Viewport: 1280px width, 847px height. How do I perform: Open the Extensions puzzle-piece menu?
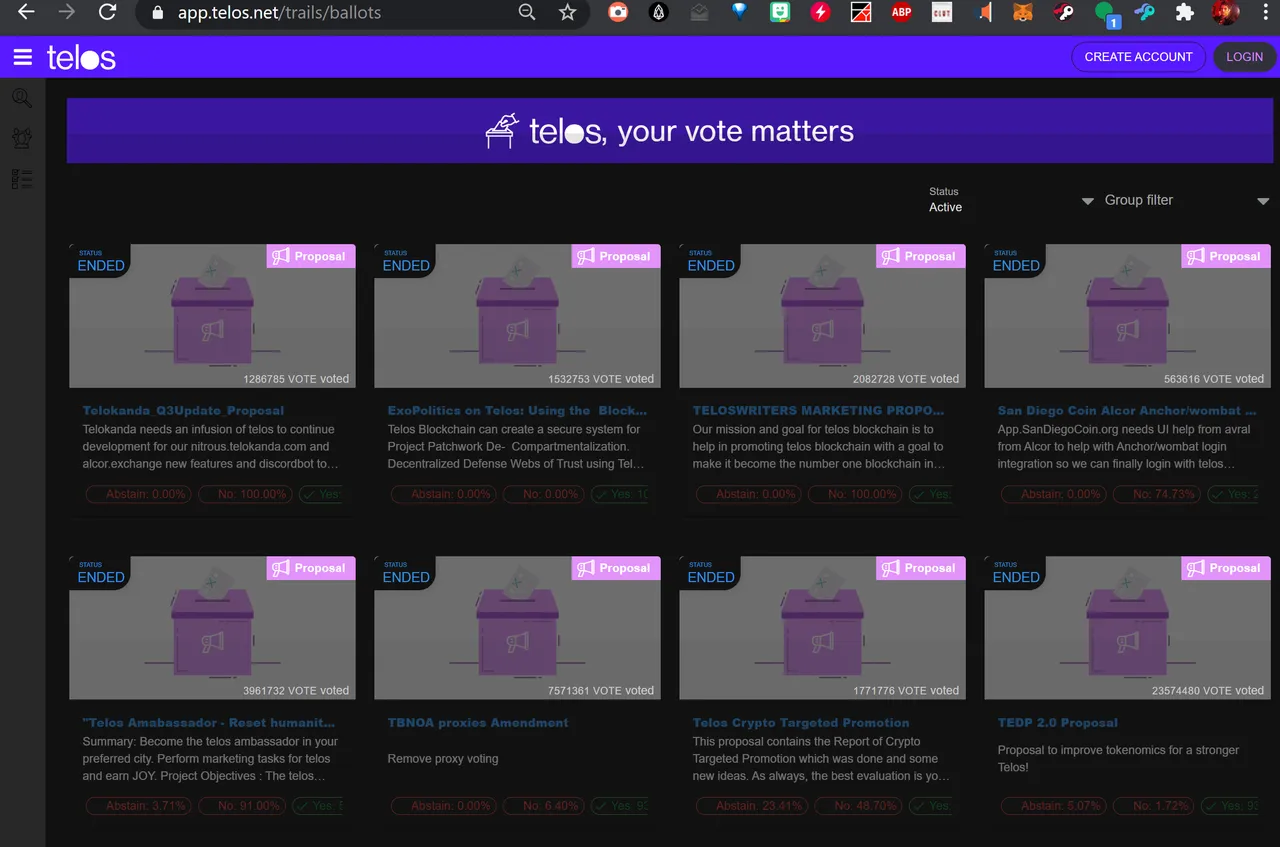coord(1185,13)
